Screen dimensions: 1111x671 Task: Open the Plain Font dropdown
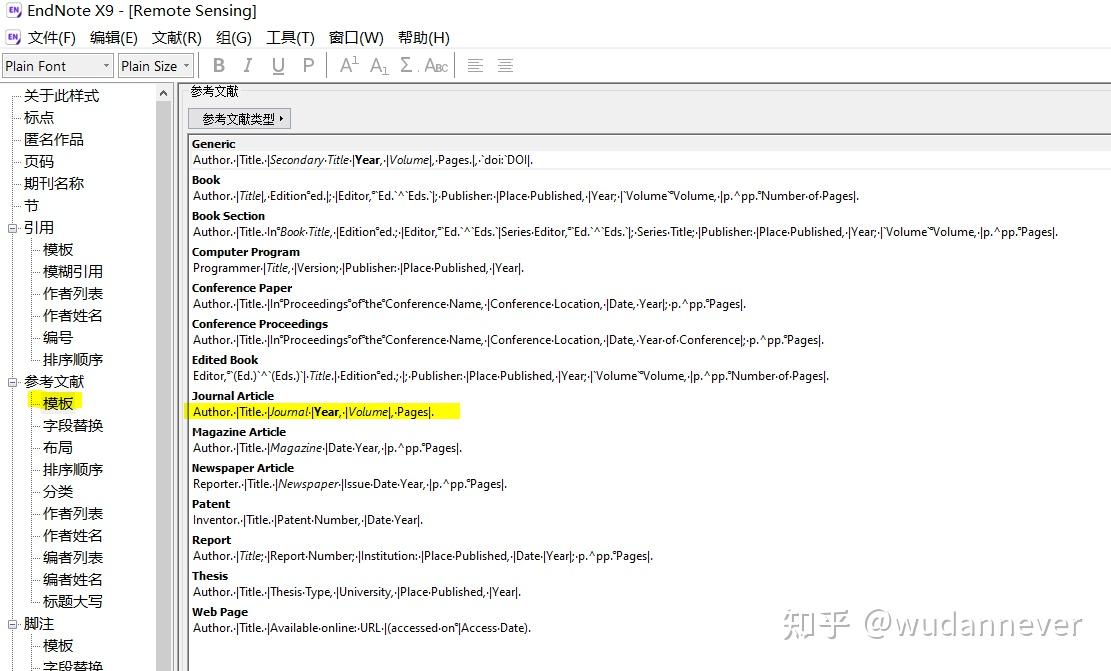click(108, 65)
